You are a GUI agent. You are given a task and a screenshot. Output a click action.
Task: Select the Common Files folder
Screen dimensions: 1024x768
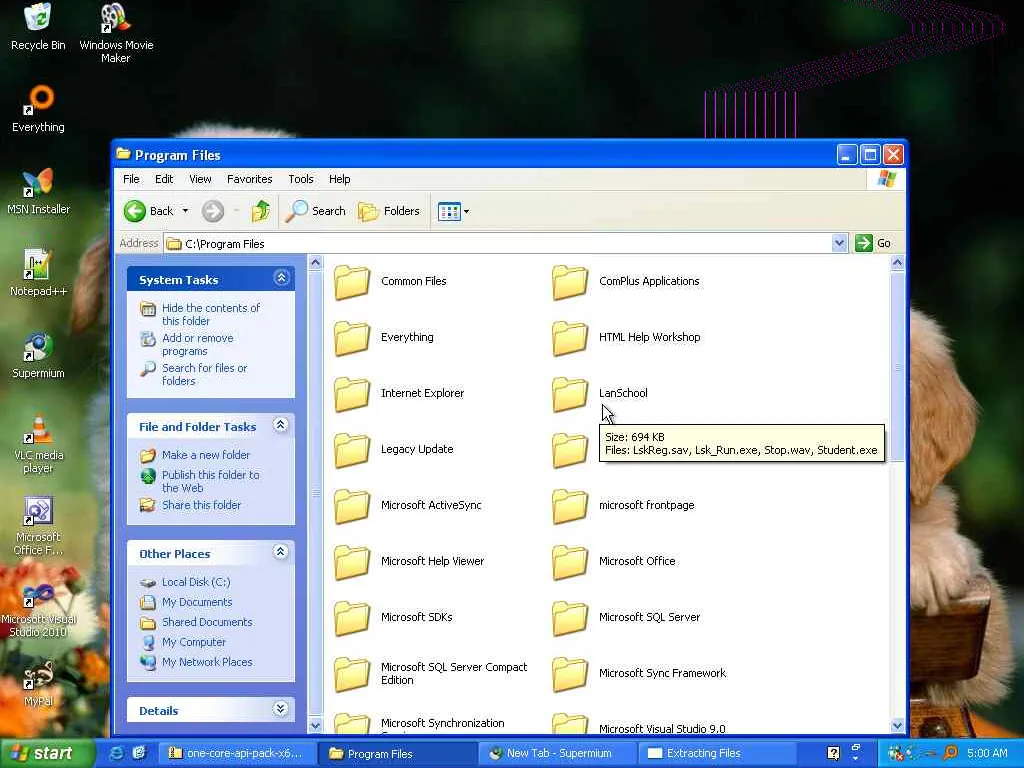tap(391, 281)
